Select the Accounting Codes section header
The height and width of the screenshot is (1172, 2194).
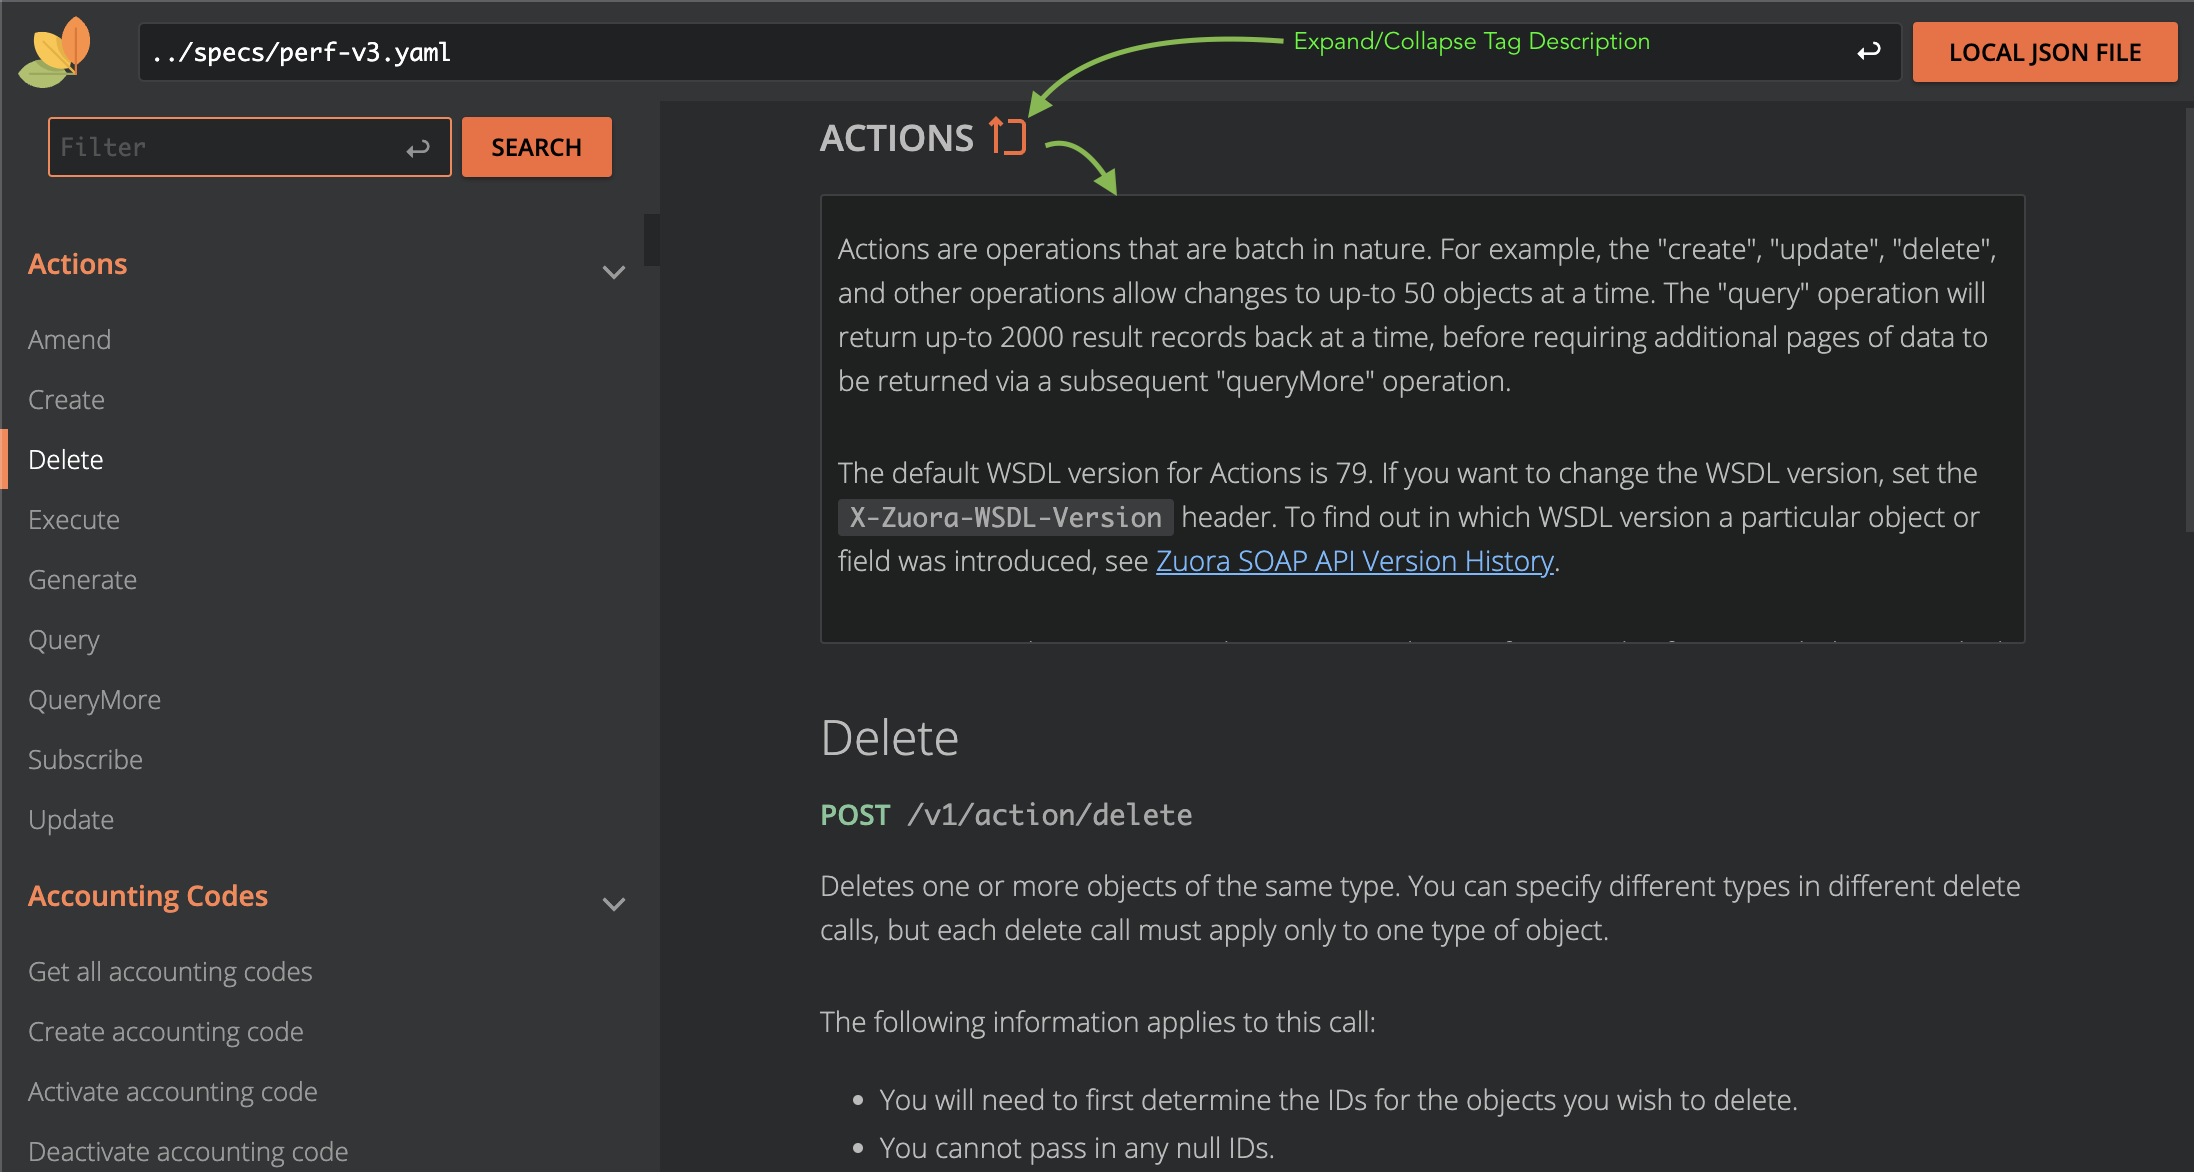pyautogui.click(x=148, y=896)
